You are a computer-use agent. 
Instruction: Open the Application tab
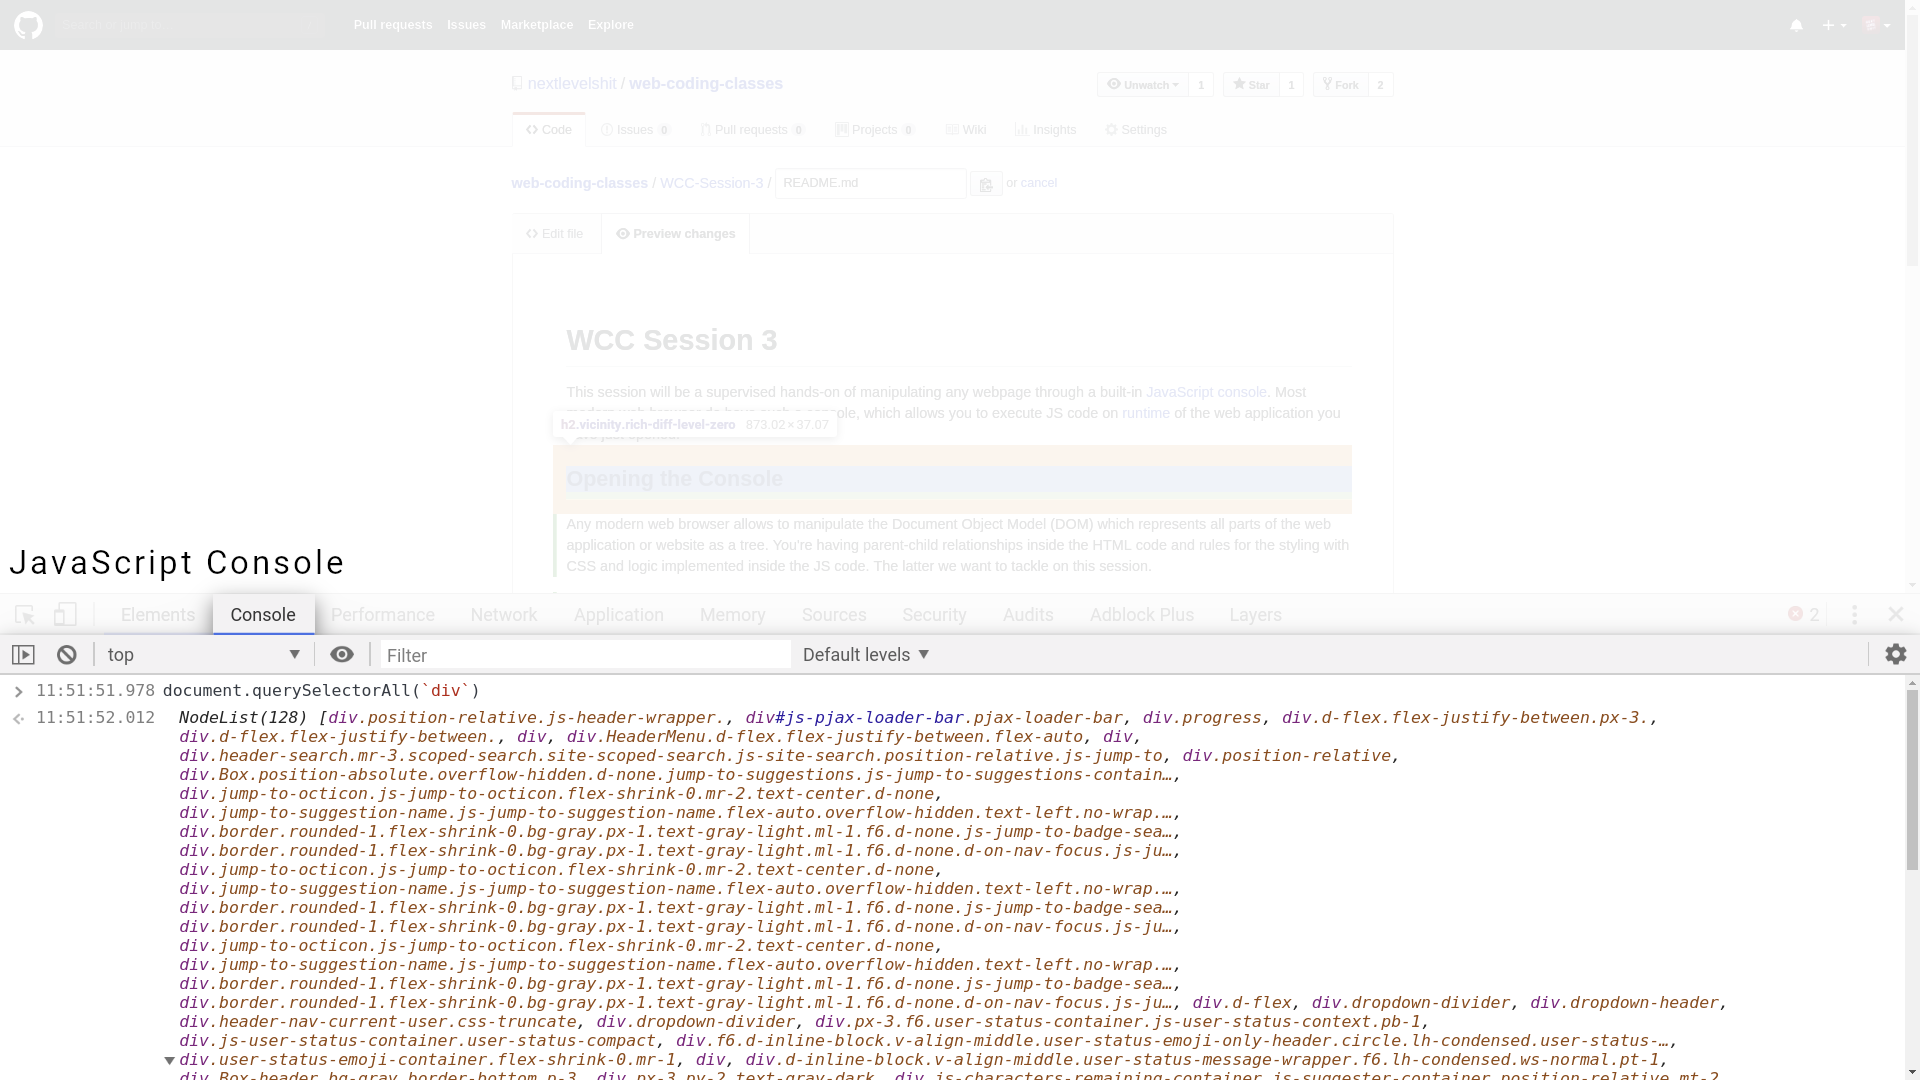click(x=619, y=615)
